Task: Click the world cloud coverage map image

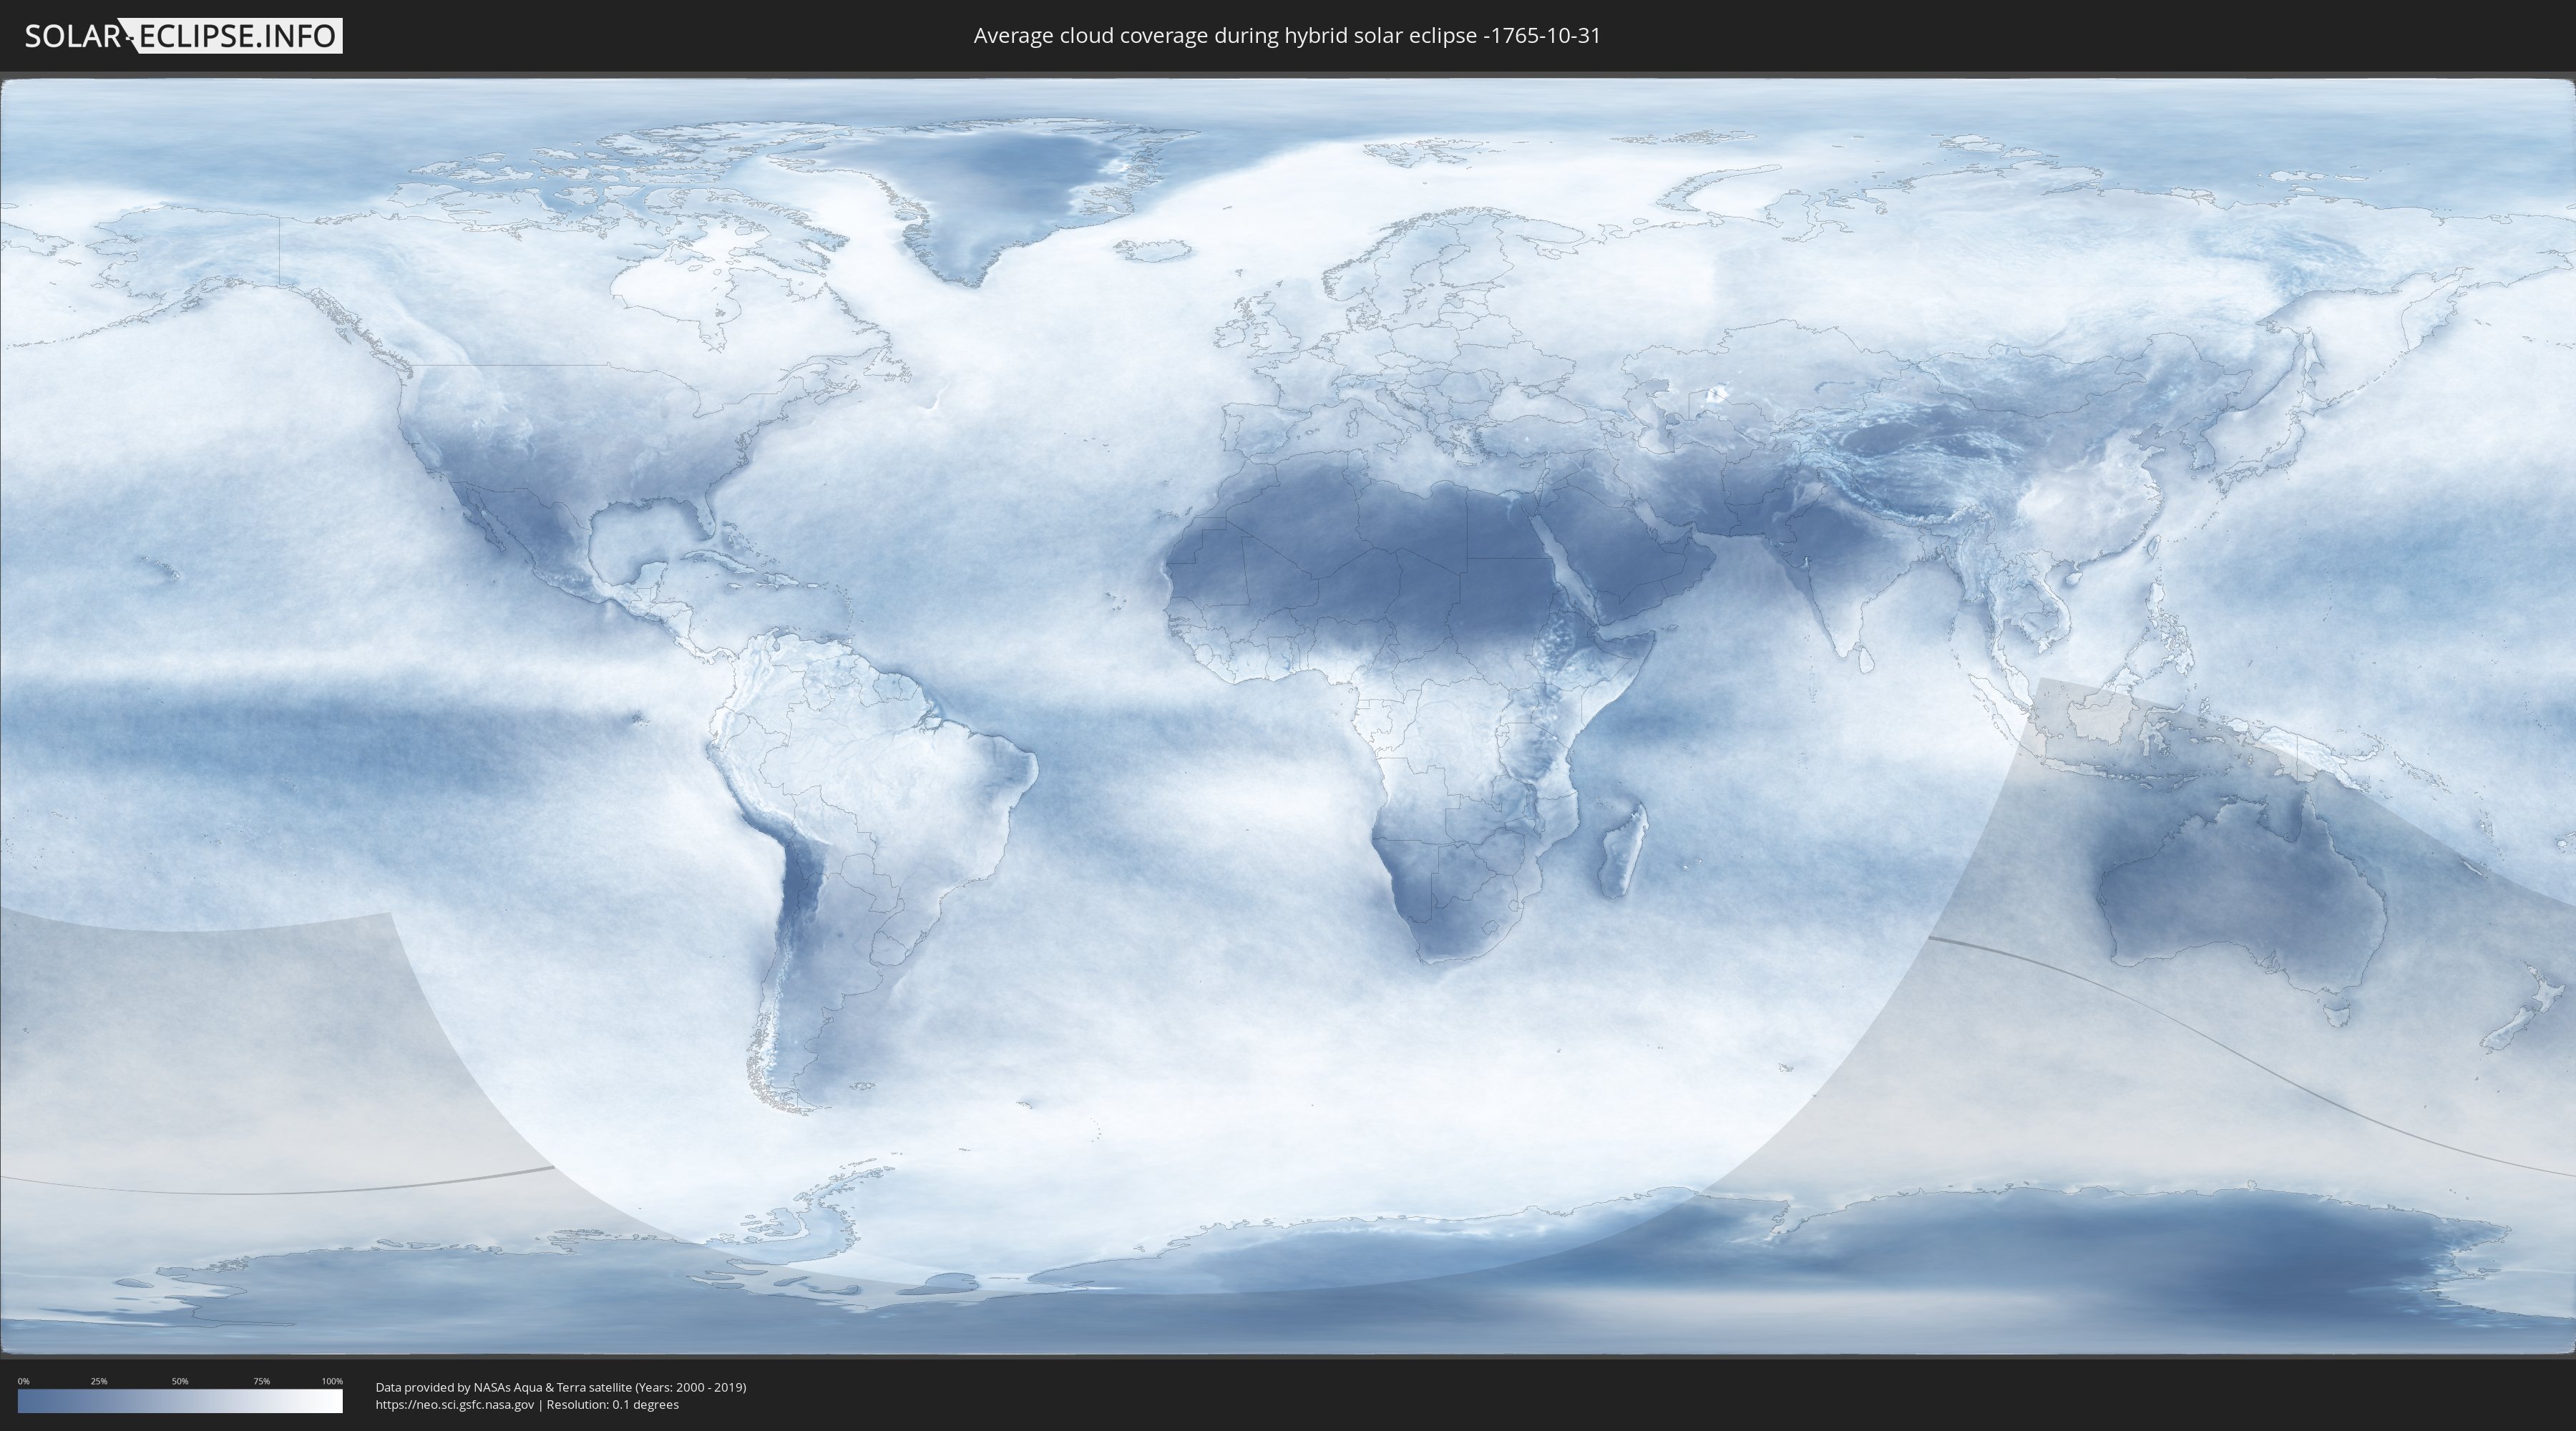Action: tap(1288, 716)
